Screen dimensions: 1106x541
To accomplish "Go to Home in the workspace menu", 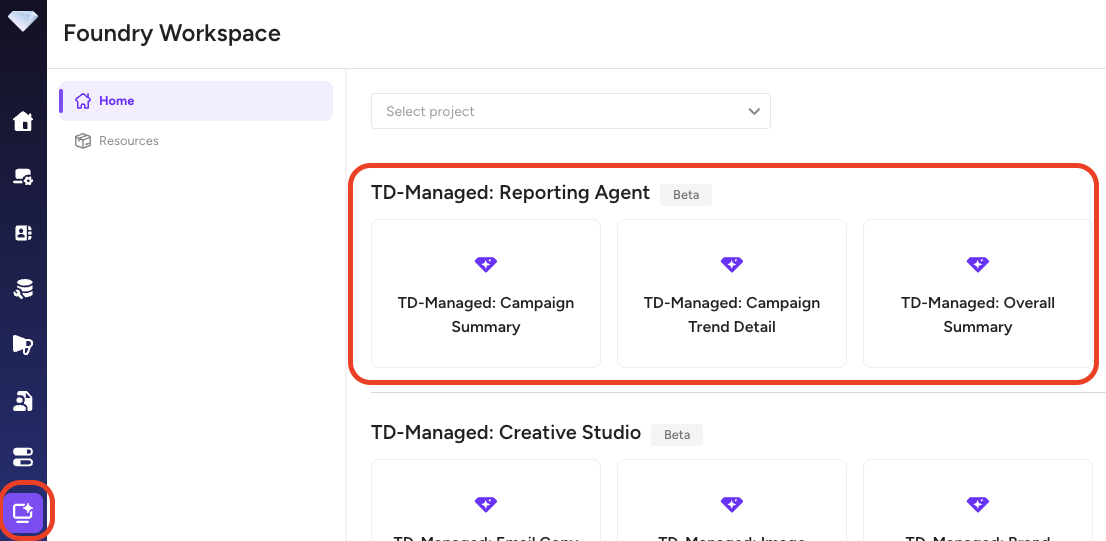I will [196, 101].
